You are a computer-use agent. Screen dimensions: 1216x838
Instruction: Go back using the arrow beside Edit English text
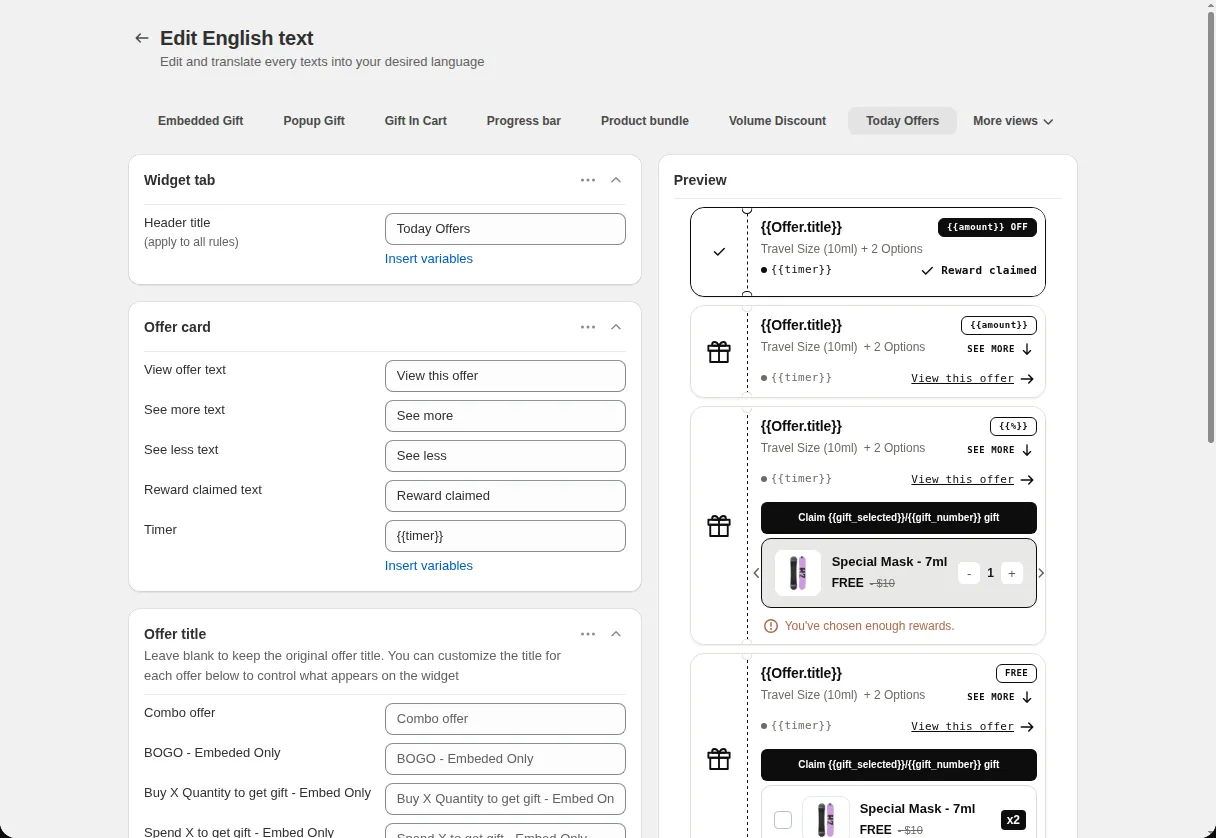pos(142,38)
